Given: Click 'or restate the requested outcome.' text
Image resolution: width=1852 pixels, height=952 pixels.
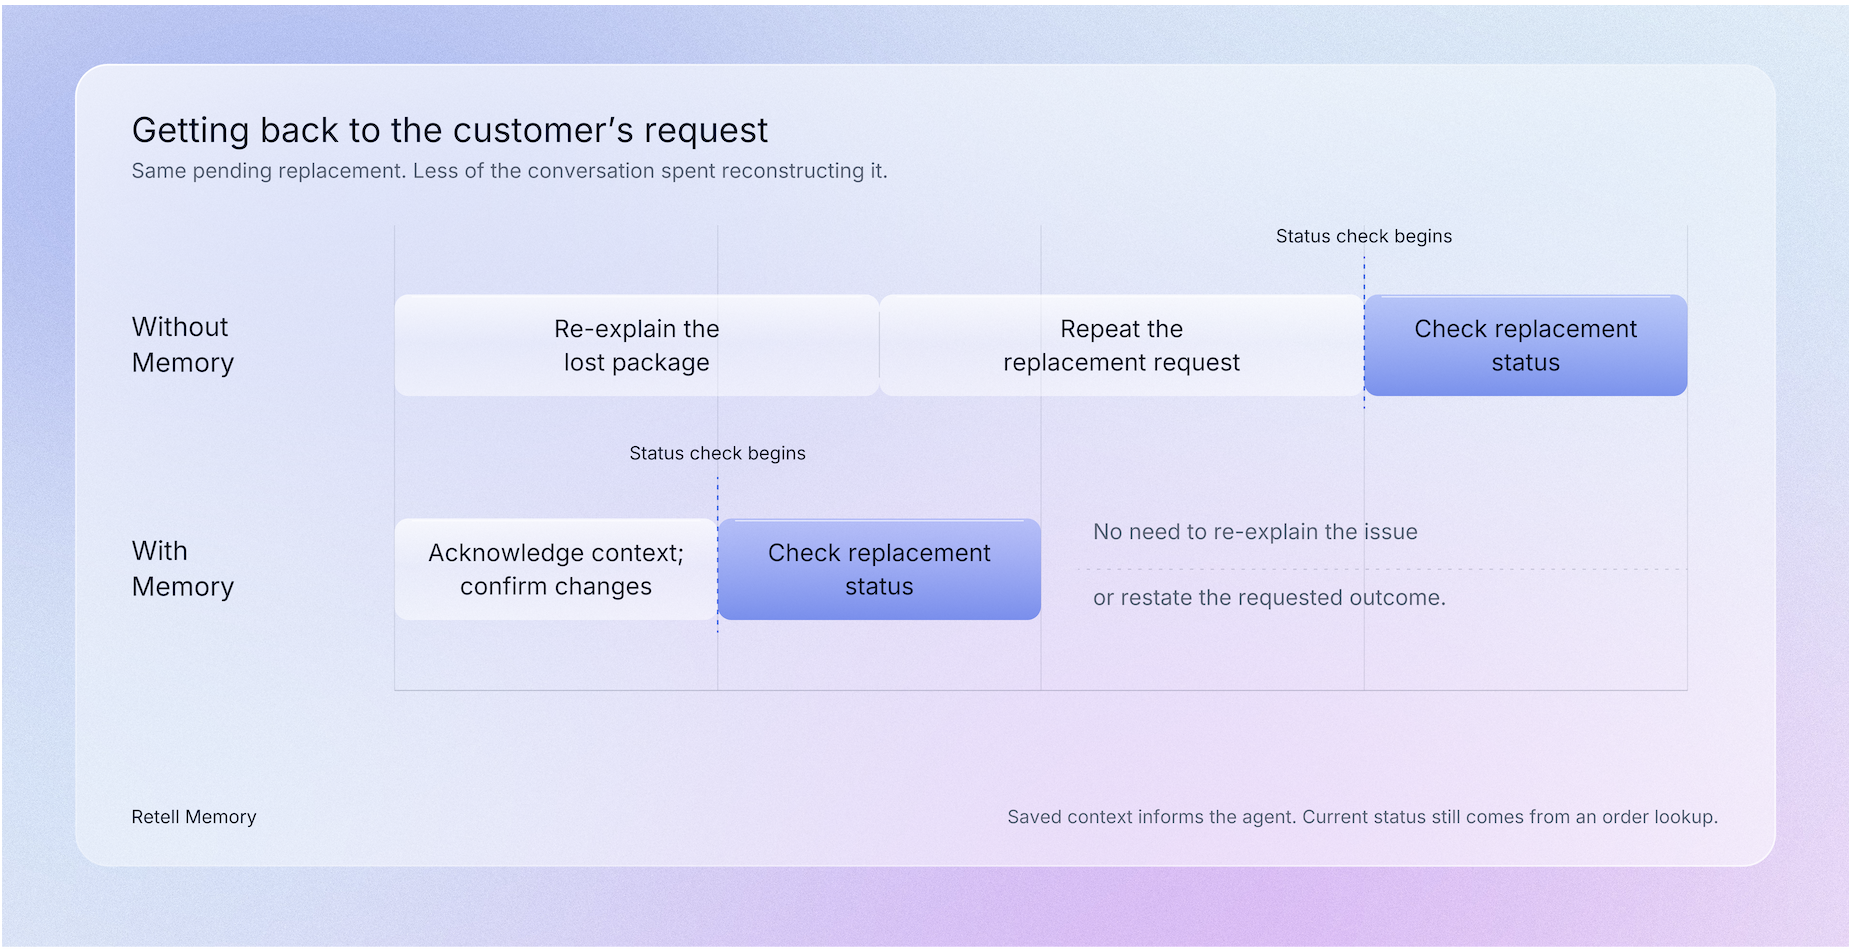Looking at the screenshot, I should pos(1269,598).
